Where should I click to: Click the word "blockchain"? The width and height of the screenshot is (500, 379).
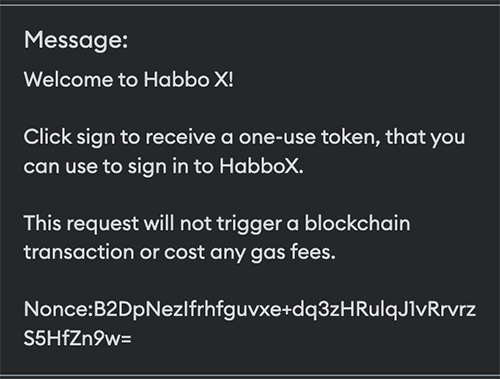pos(357,223)
